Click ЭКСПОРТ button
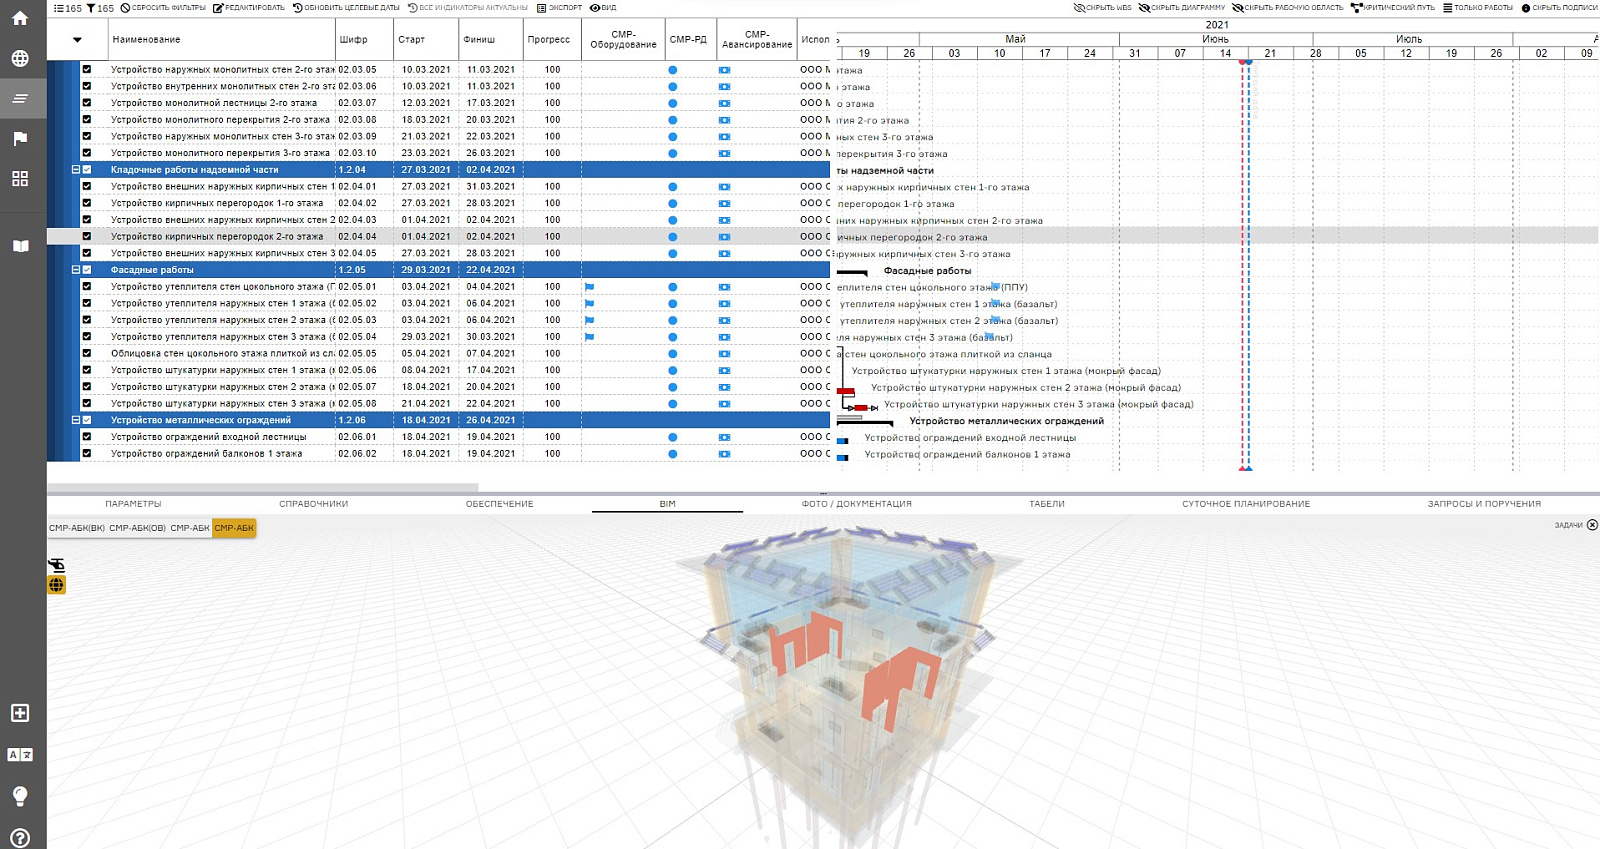The image size is (1600, 849). pos(559,8)
